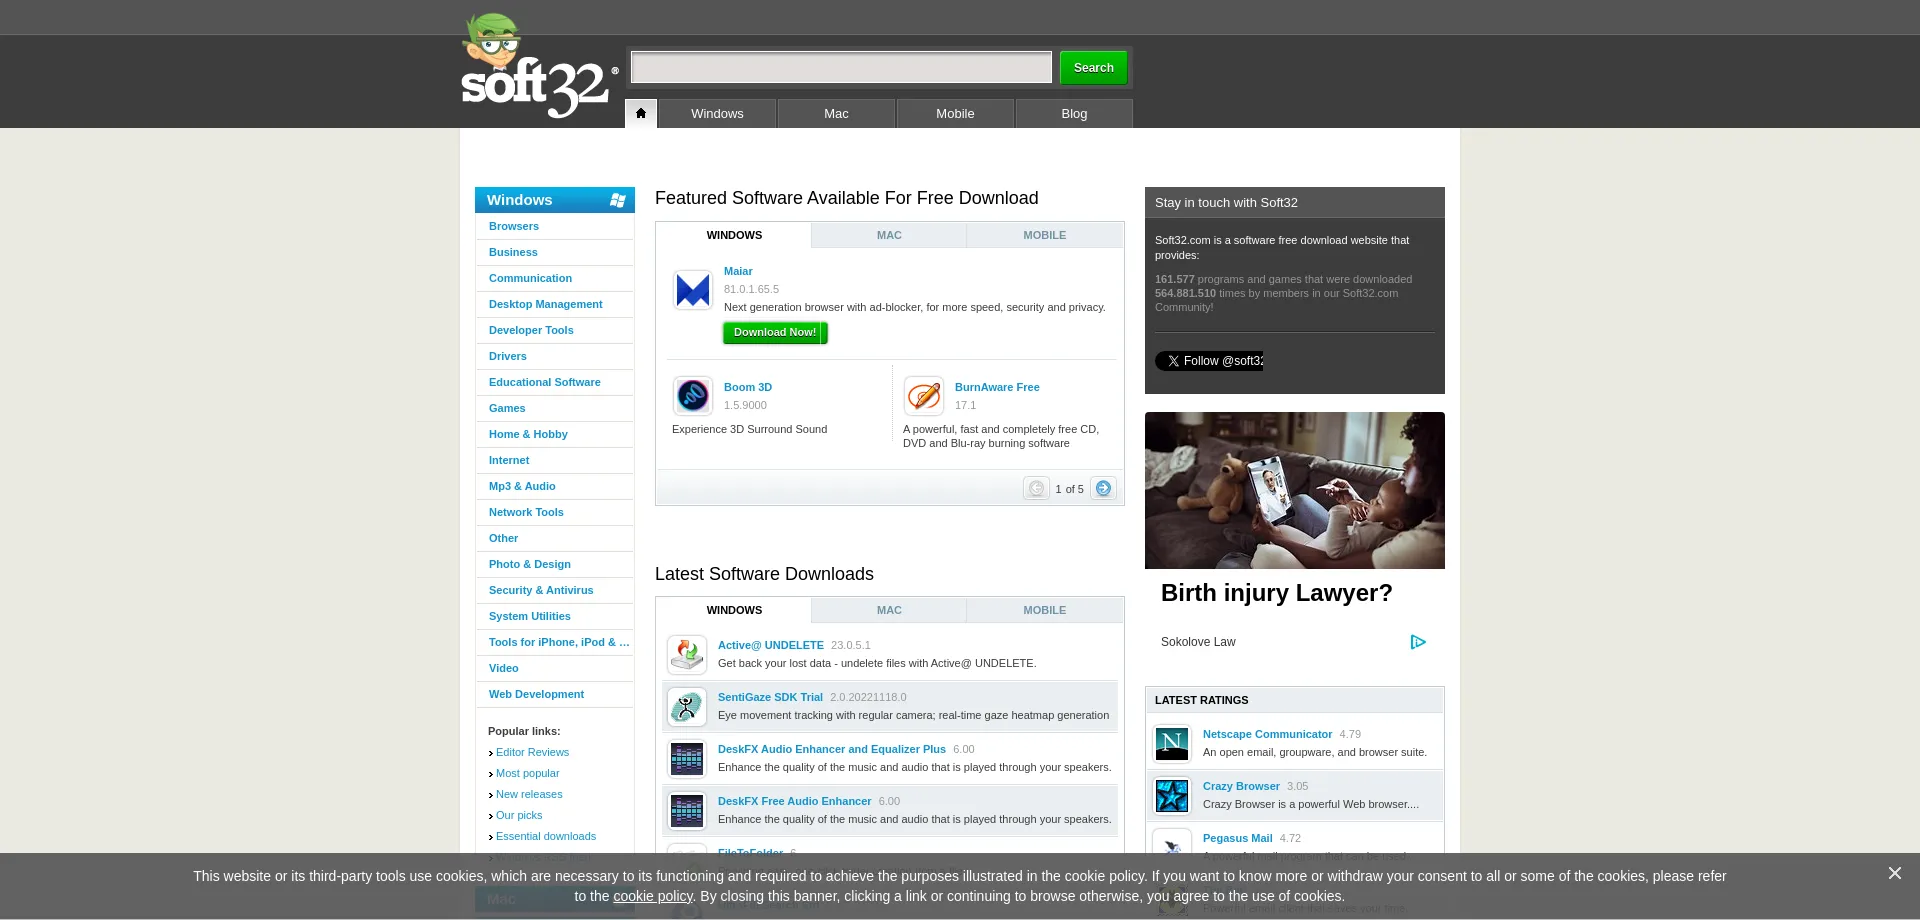Go to next featured software page
Image resolution: width=1920 pixels, height=920 pixels.
click(1103, 488)
